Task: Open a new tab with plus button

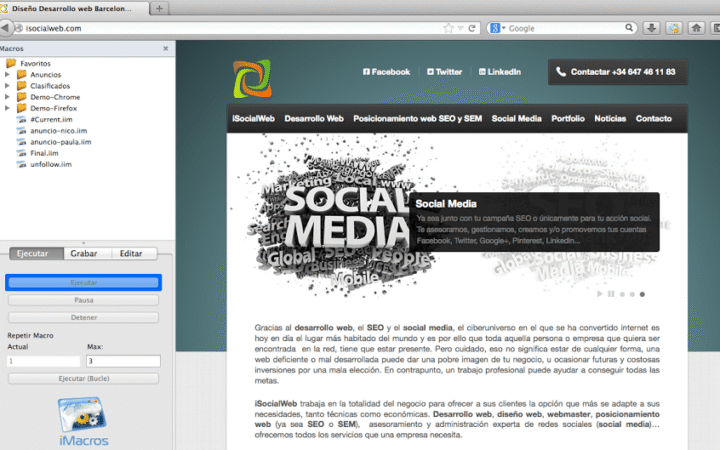Action: click(x=159, y=8)
